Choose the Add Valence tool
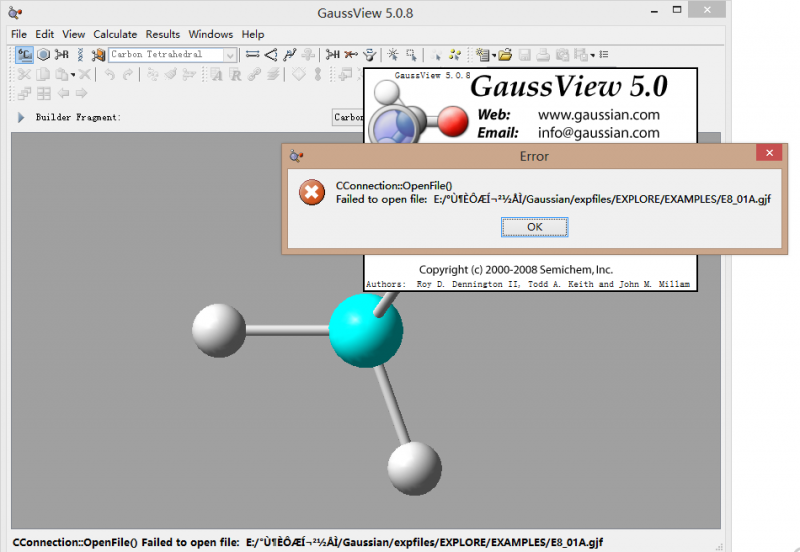This screenshot has width=800, height=552. pyautogui.click(x=333, y=54)
